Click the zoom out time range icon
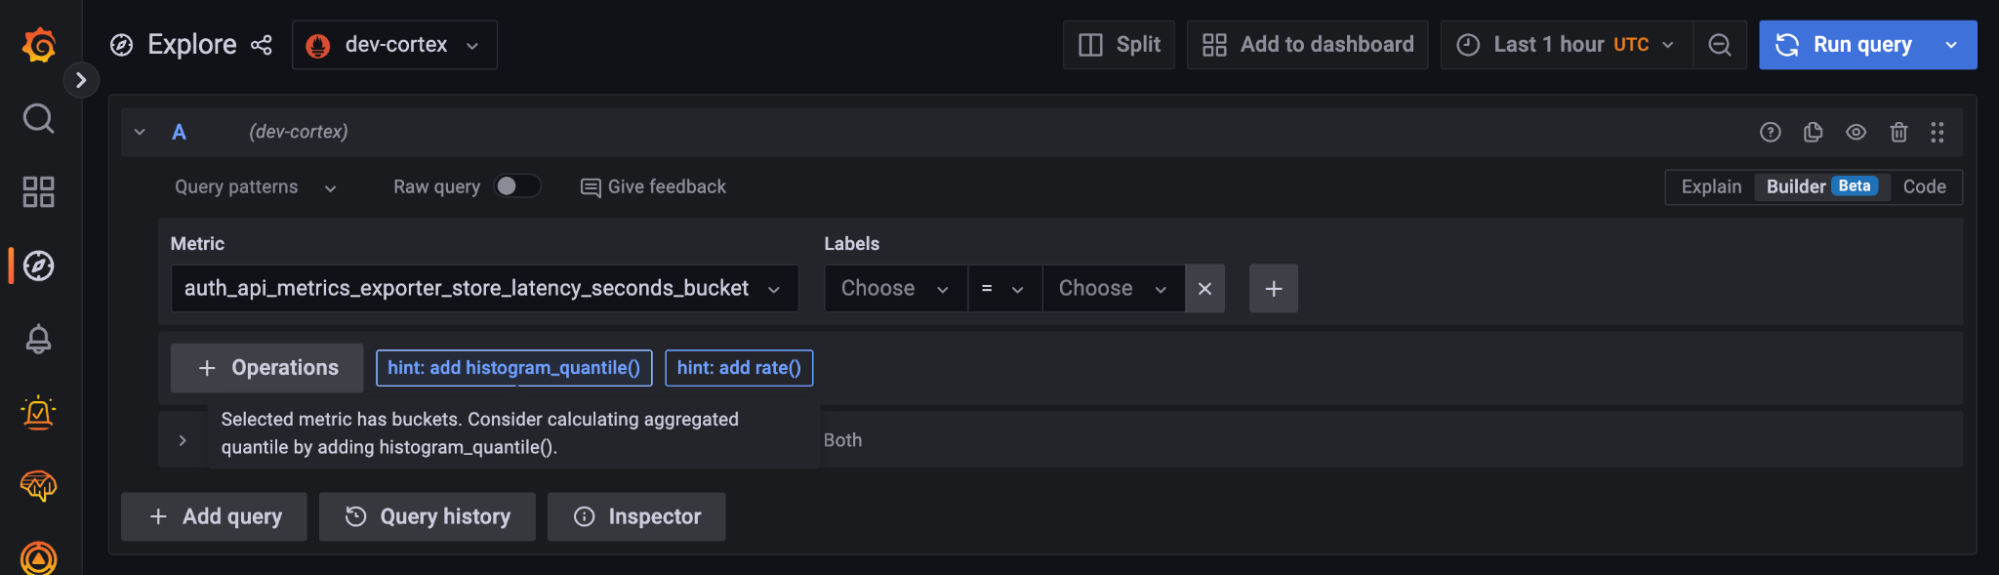 1719,45
